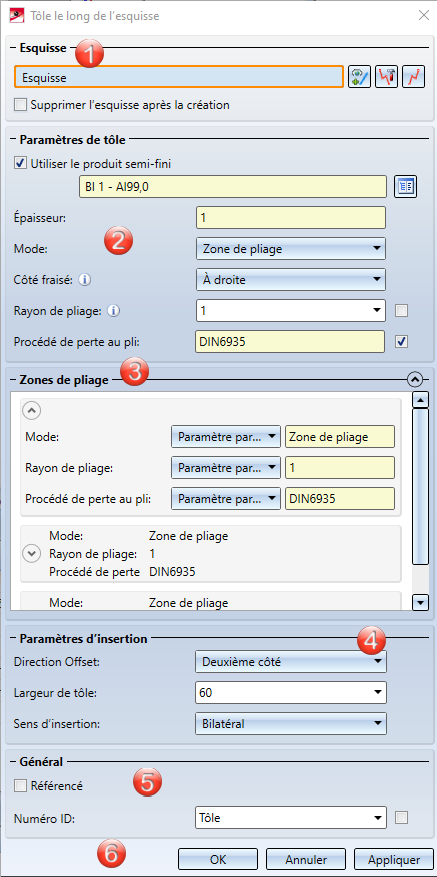Click the Appliquer button

pyautogui.click(x=394, y=859)
